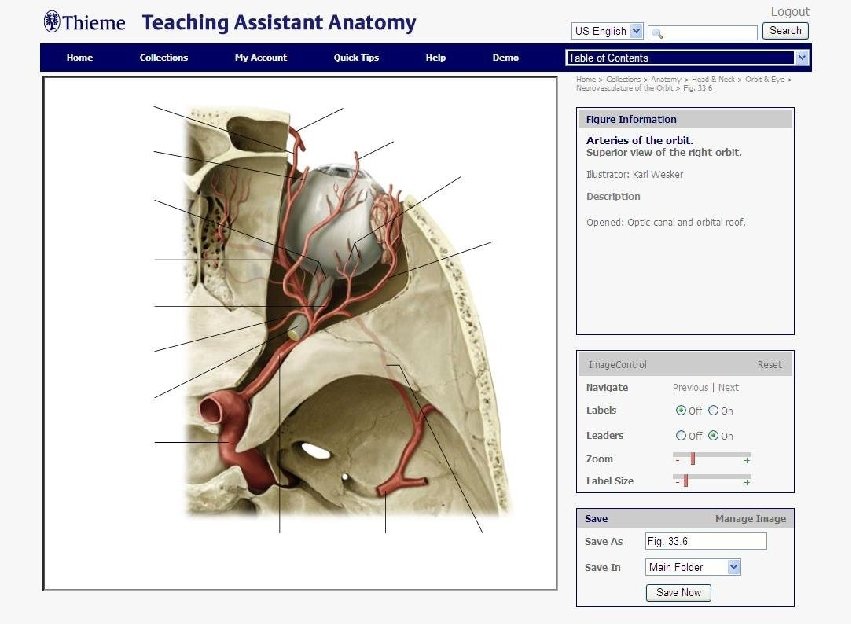
Task: Turn Leaders off with the radio button
Action: tap(681, 435)
